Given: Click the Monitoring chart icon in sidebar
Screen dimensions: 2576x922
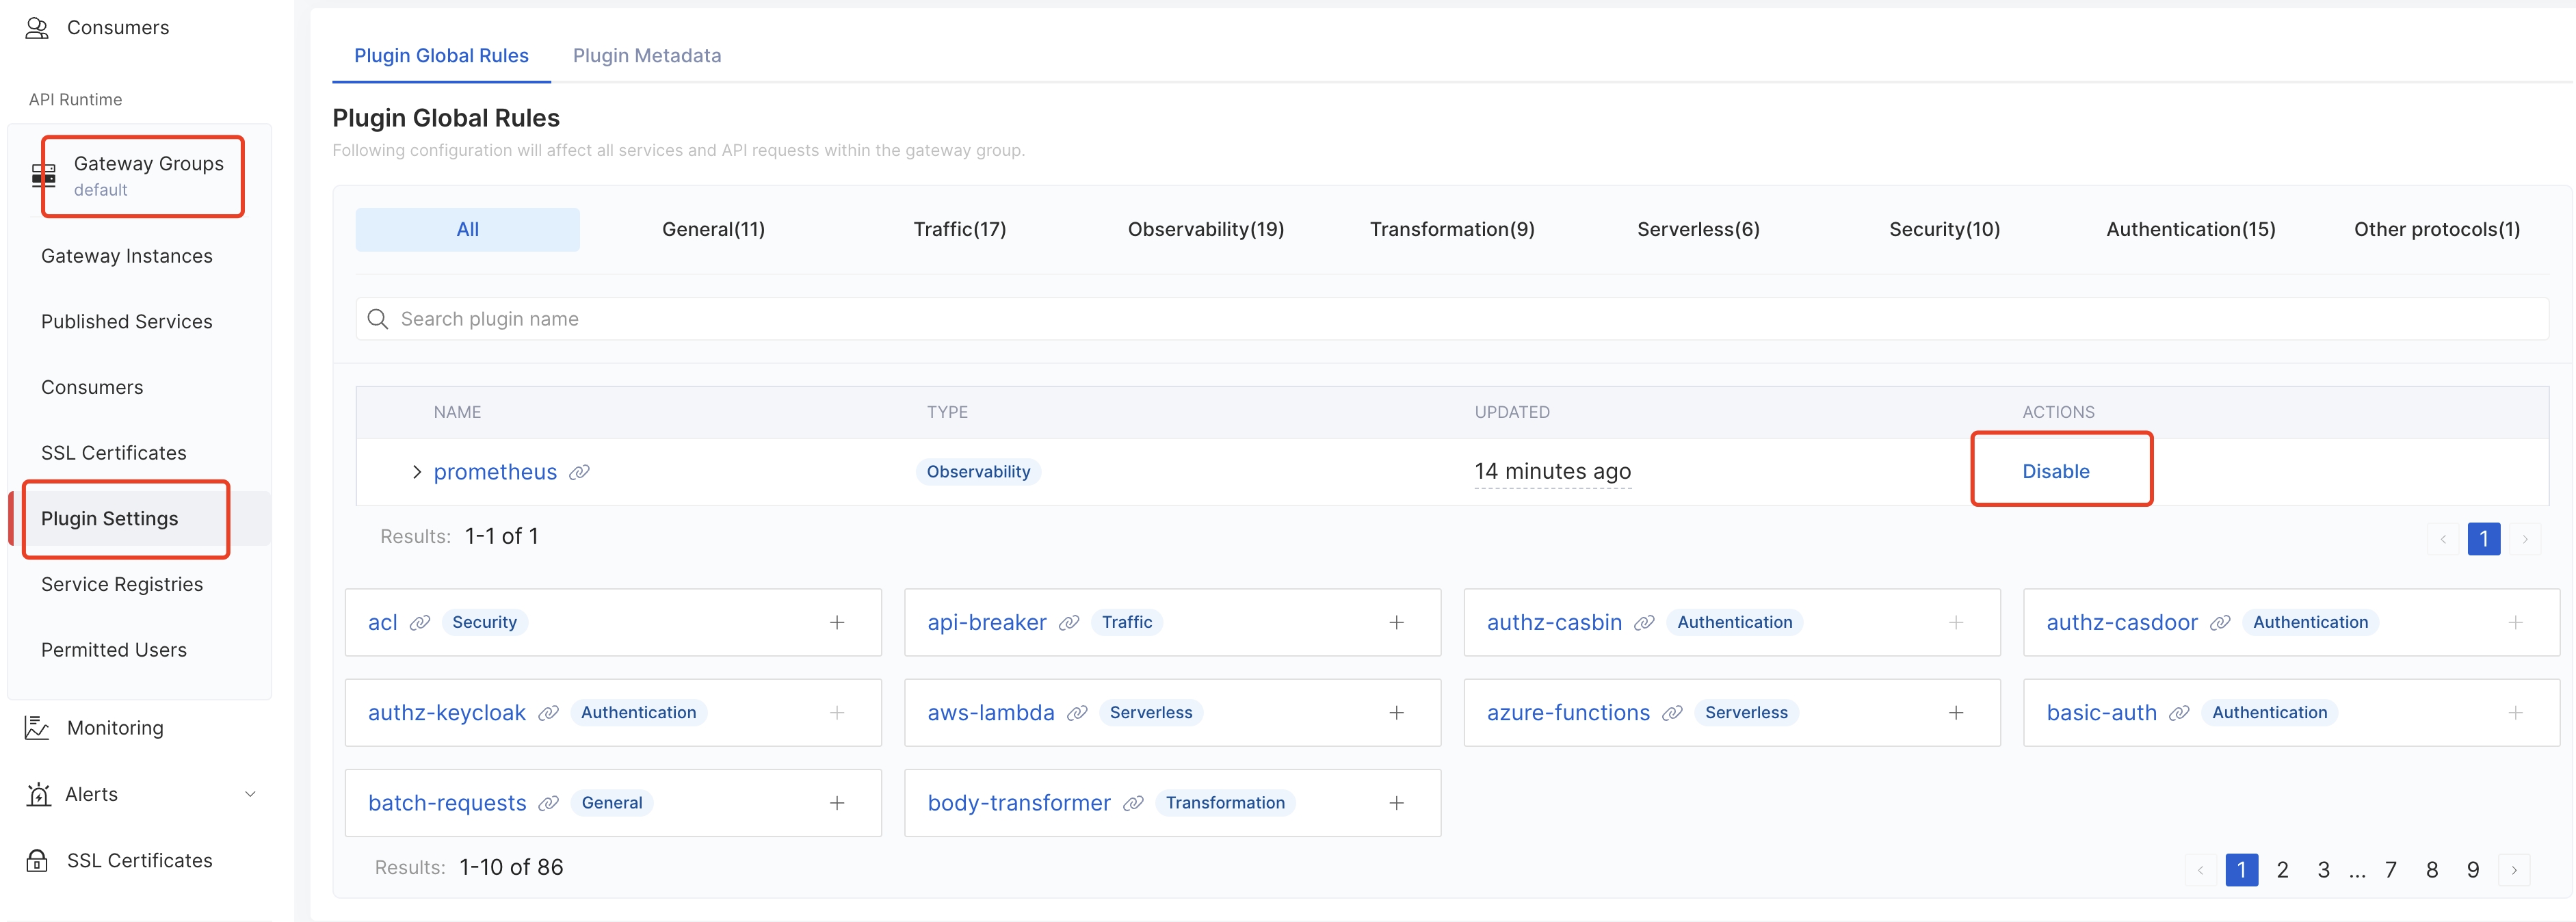Looking at the screenshot, I should pos(37,728).
